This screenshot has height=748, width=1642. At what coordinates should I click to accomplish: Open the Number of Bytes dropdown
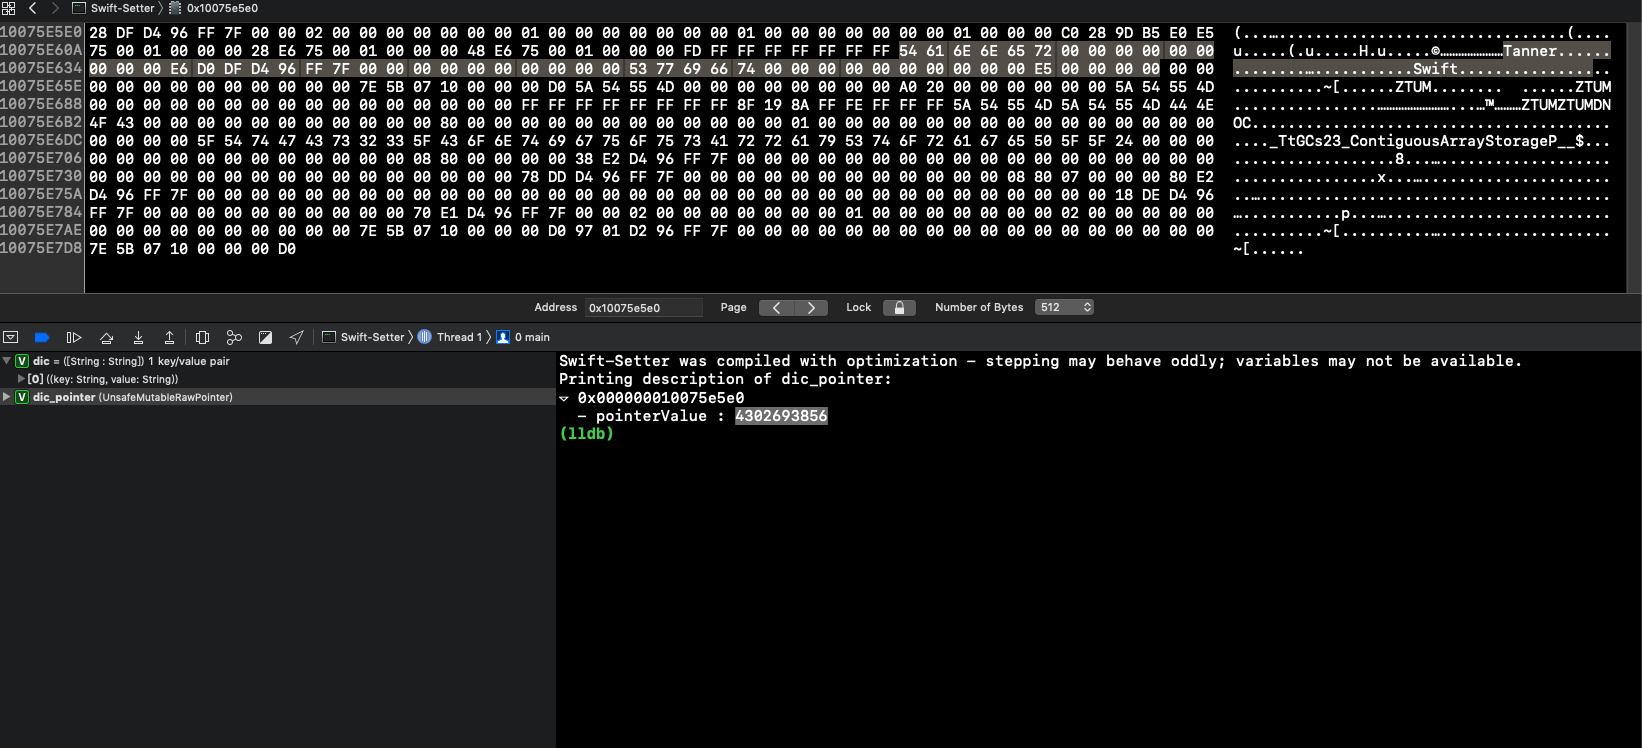point(1064,308)
